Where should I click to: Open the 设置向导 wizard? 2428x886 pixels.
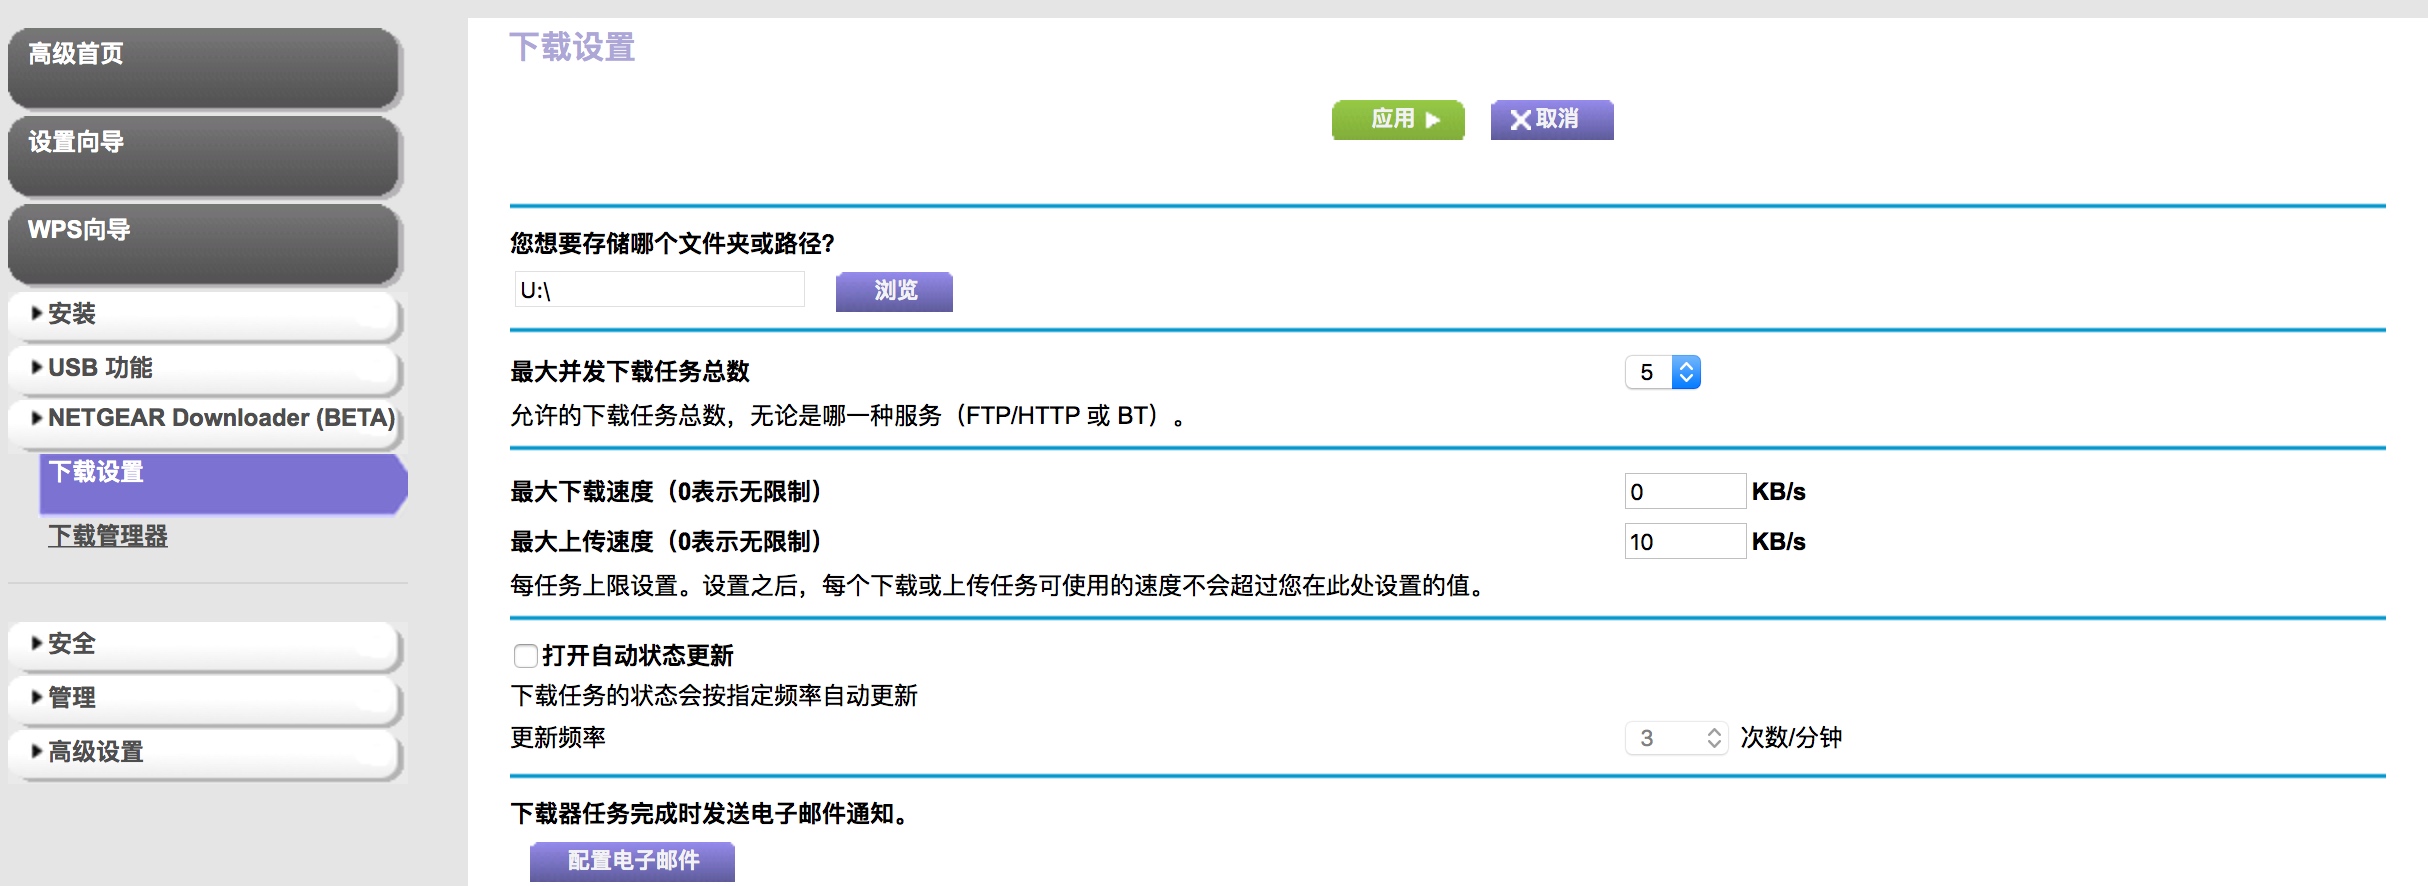(x=204, y=156)
